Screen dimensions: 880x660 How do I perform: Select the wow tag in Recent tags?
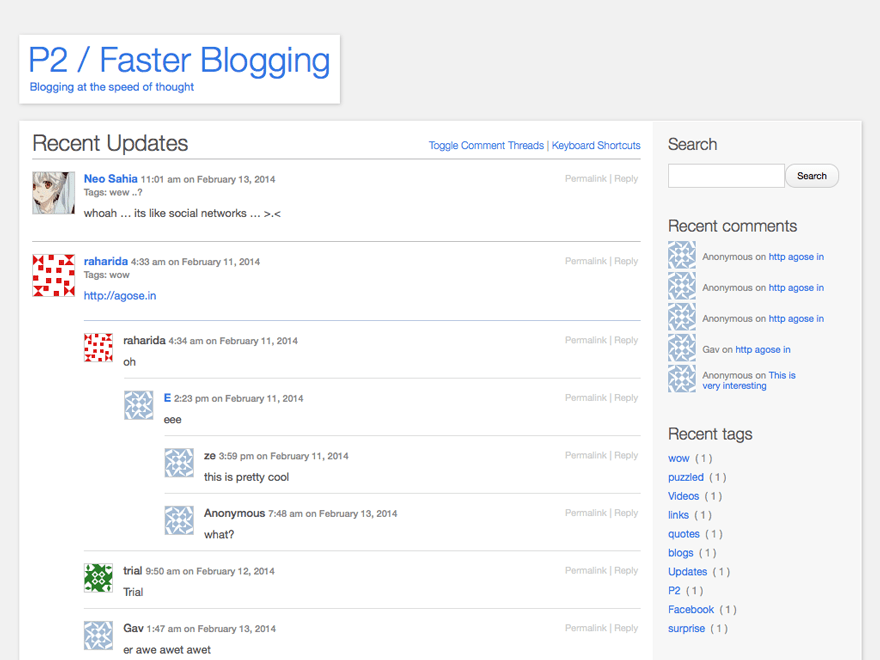click(x=678, y=458)
